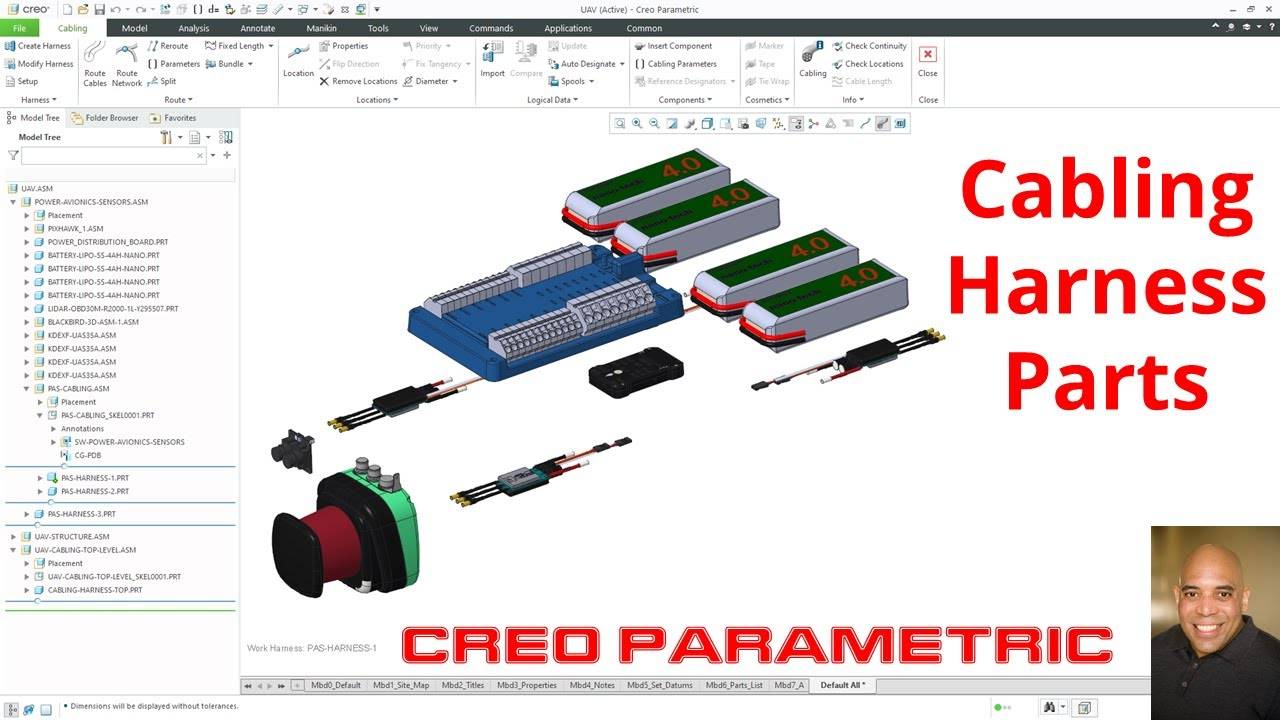Switch to the Model ribbon tab
This screenshot has width=1280, height=720.
[x=134, y=28]
